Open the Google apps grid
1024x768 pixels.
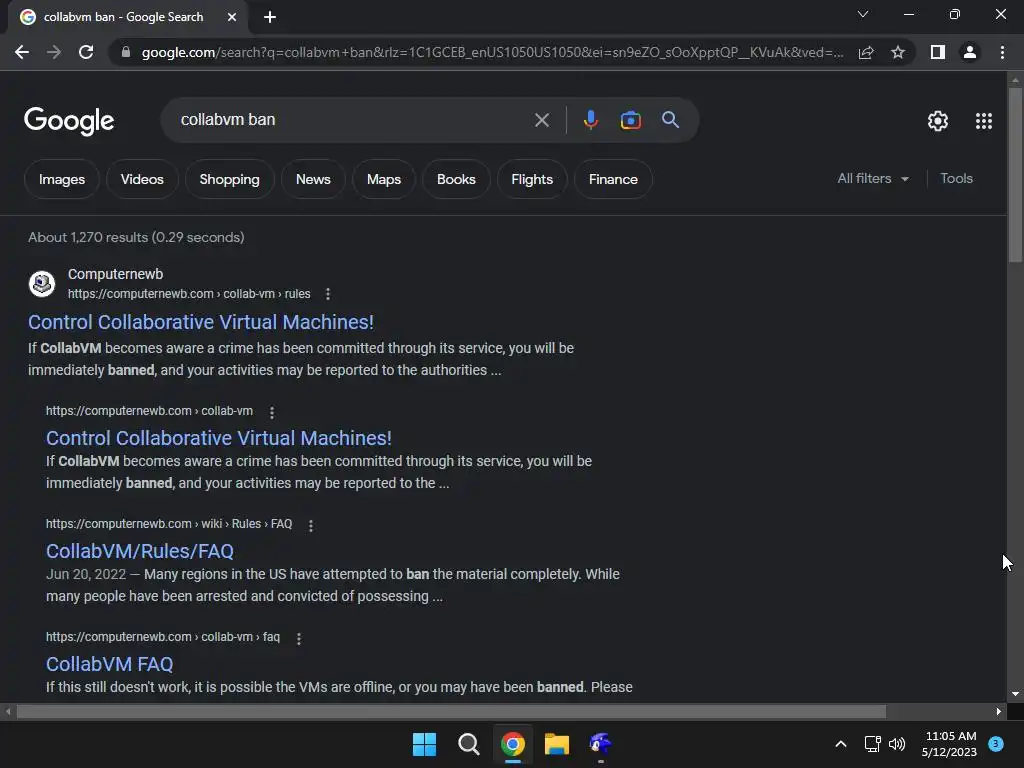(x=984, y=121)
